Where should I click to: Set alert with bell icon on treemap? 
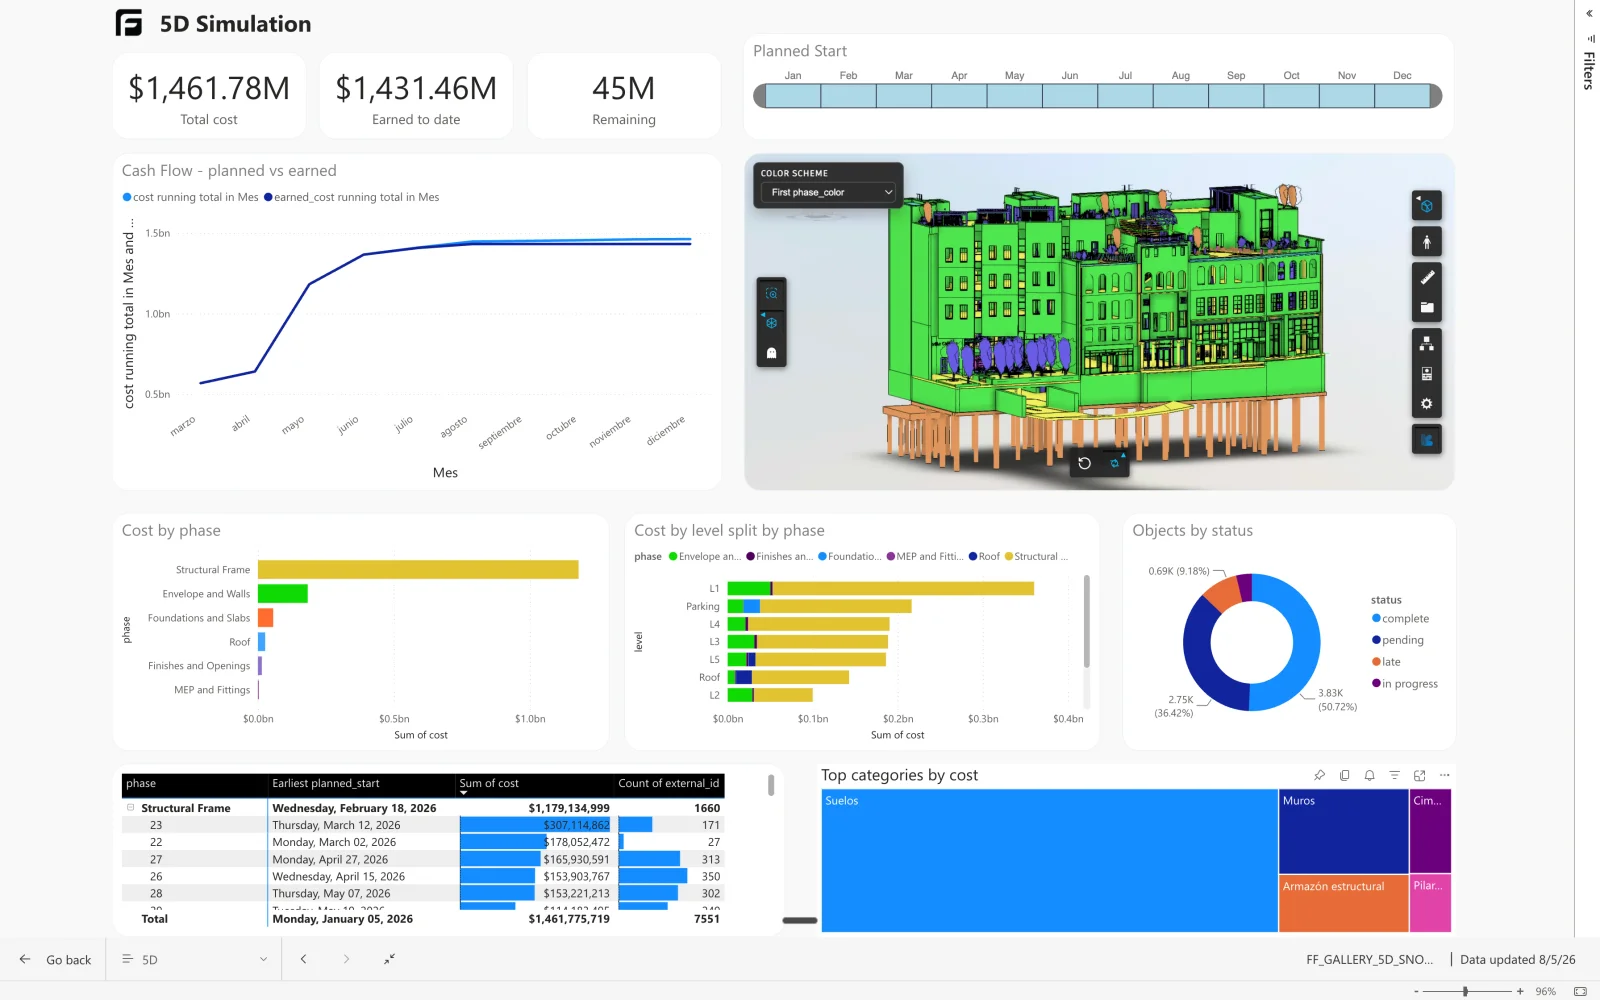pos(1369,775)
